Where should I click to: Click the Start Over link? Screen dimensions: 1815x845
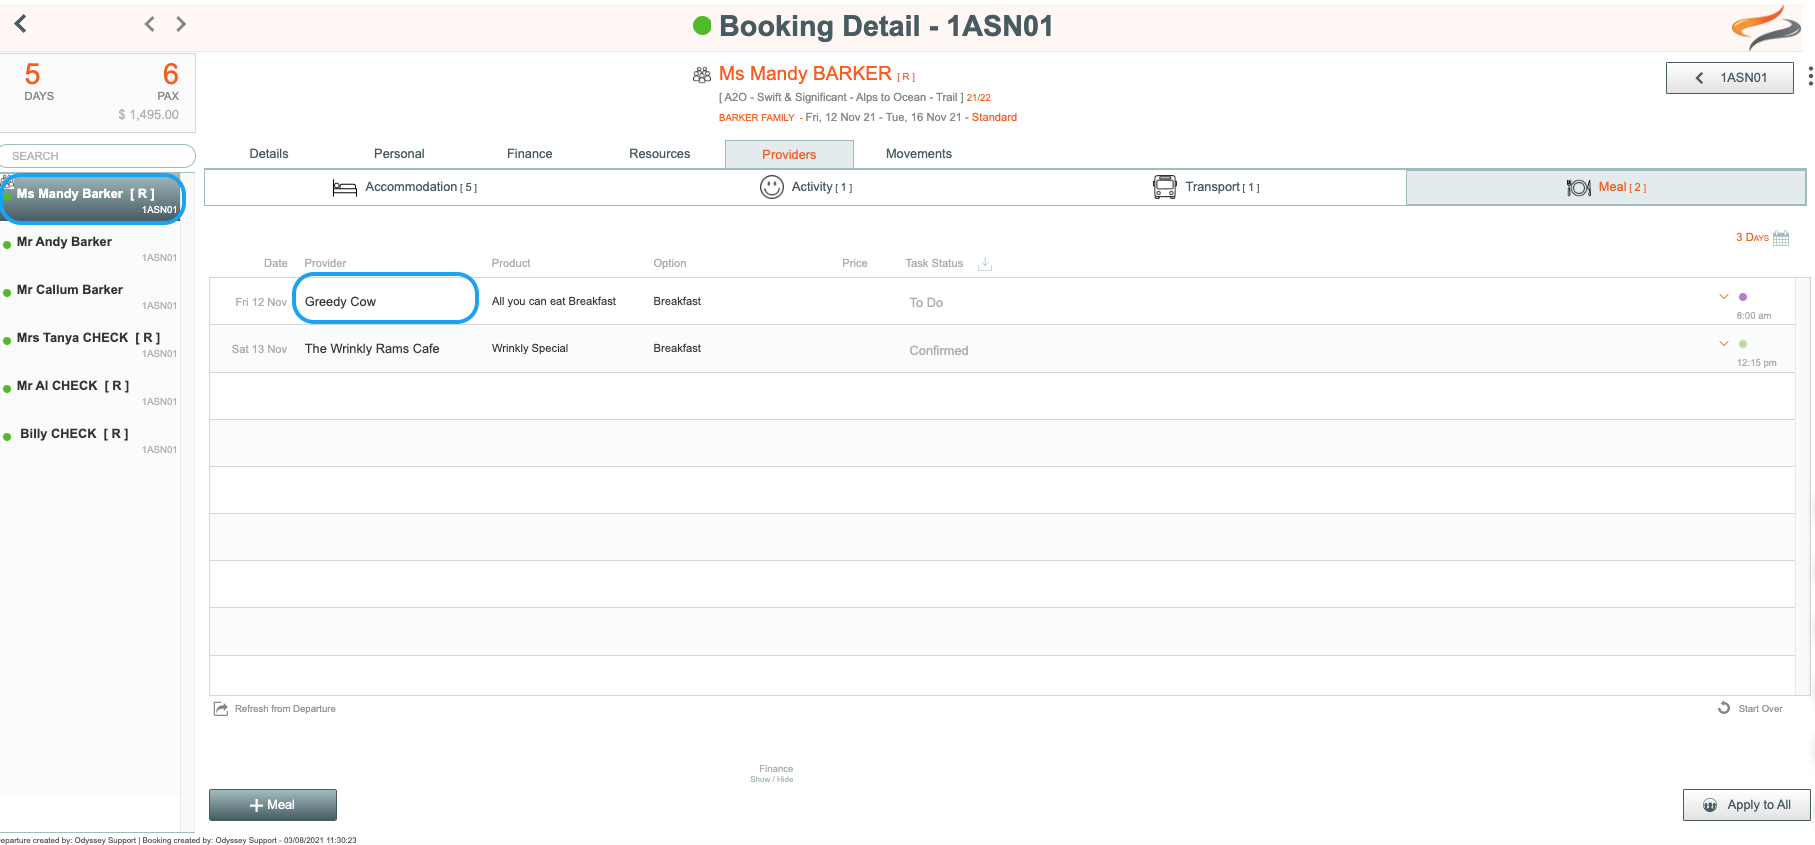[1760, 709]
